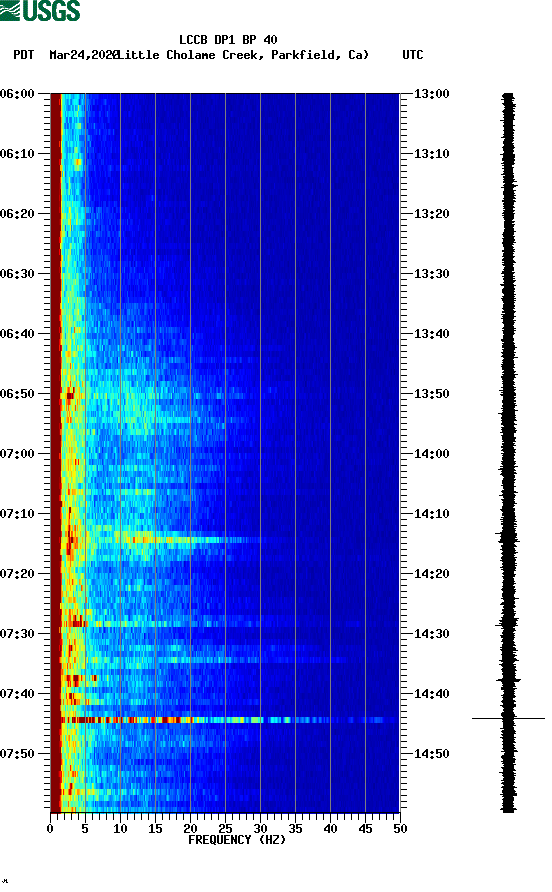The width and height of the screenshot is (552, 892).
Task: Click the 'PDT' timezone label
Action: [24, 55]
